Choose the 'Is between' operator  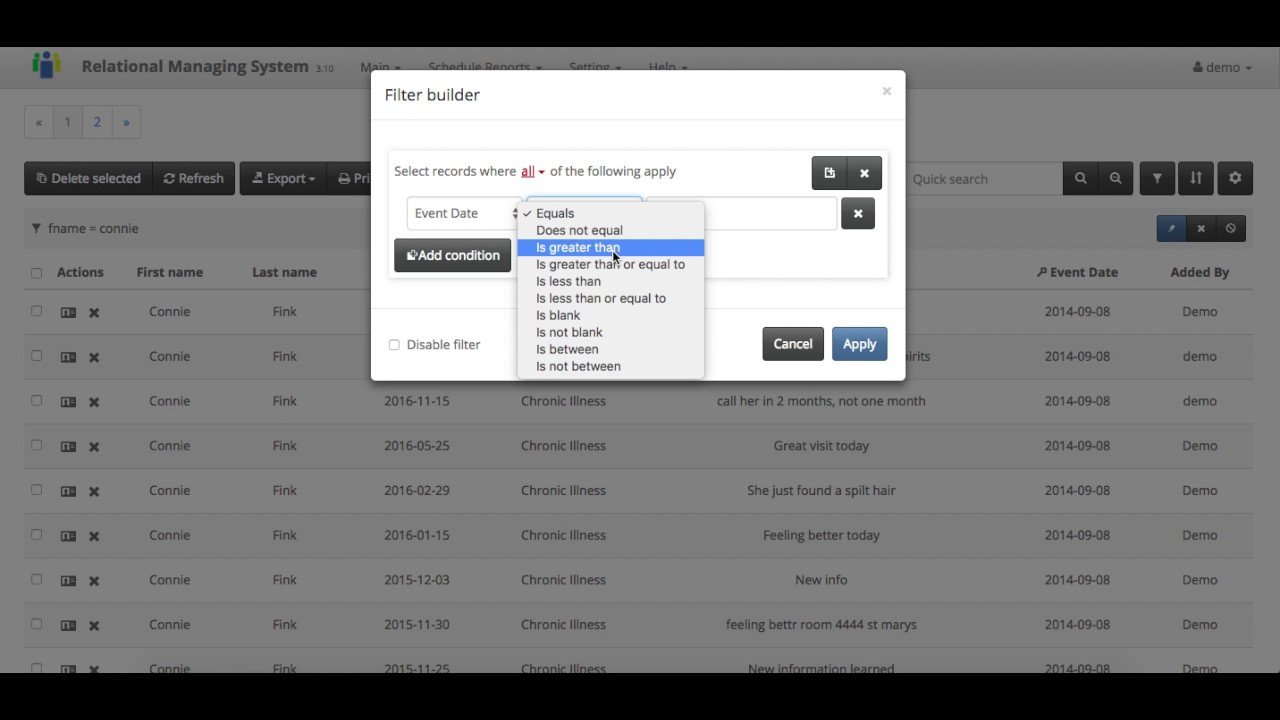click(611, 349)
